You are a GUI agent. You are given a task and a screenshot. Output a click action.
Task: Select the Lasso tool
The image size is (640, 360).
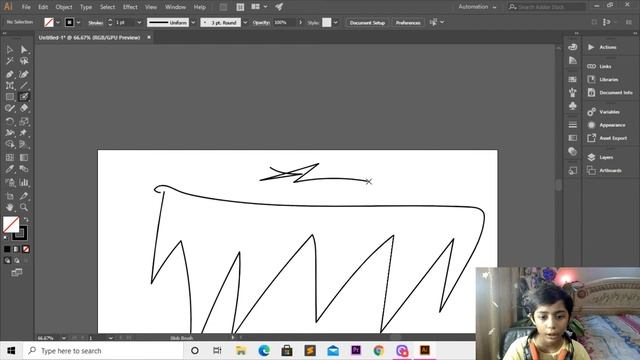(x=24, y=61)
